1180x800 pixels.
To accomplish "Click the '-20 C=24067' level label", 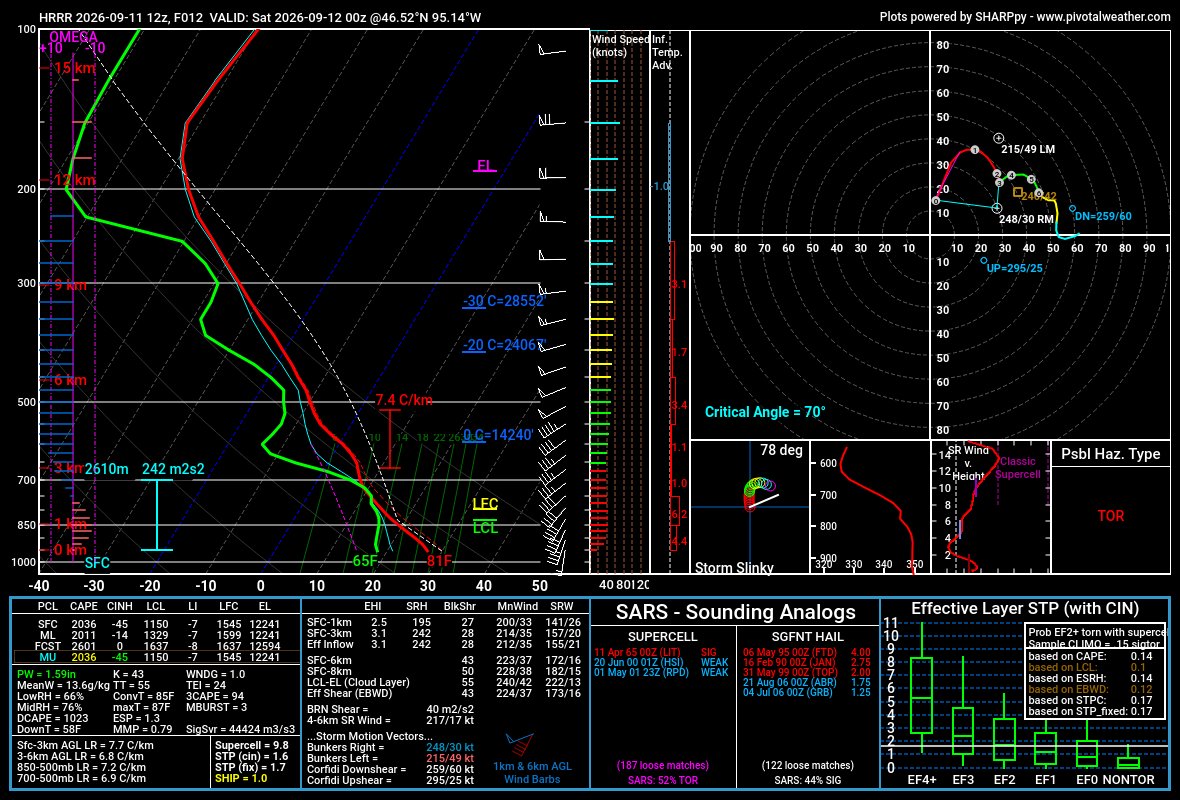I will coord(503,345).
